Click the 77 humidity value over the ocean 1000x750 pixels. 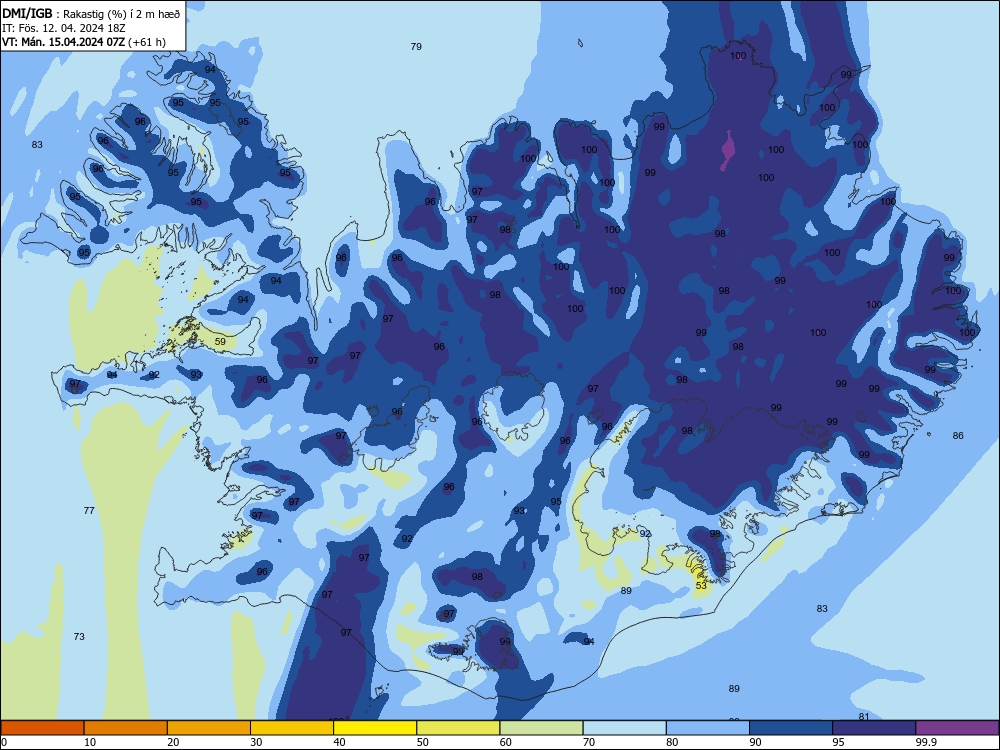[89, 510]
